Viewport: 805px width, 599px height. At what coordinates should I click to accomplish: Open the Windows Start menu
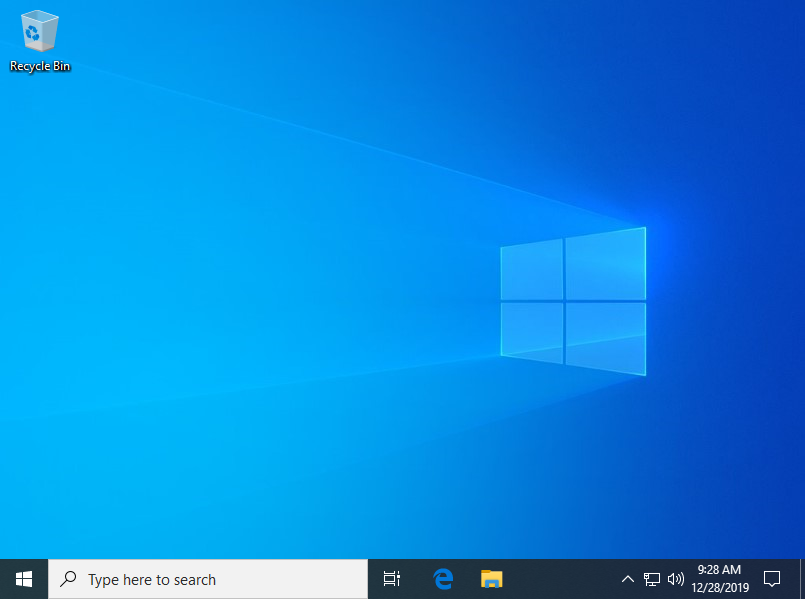click(x=24, y=579)
